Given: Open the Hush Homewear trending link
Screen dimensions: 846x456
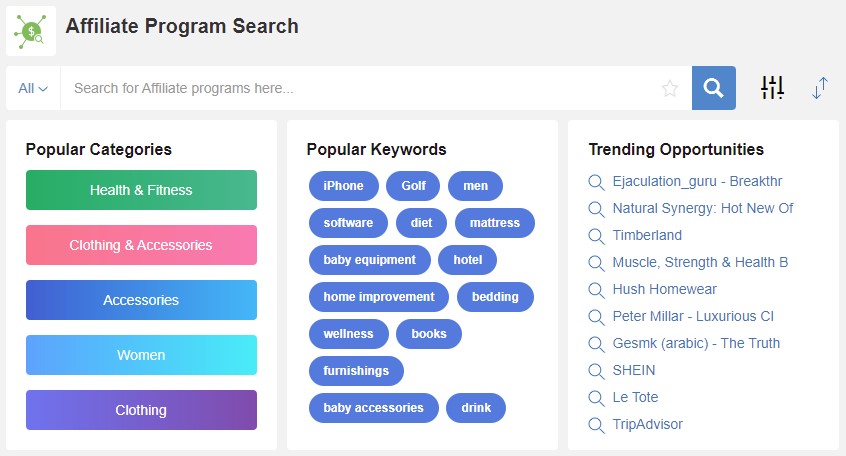Looking at the screenshot, I should pyautogui.click(x=664, y=289).
